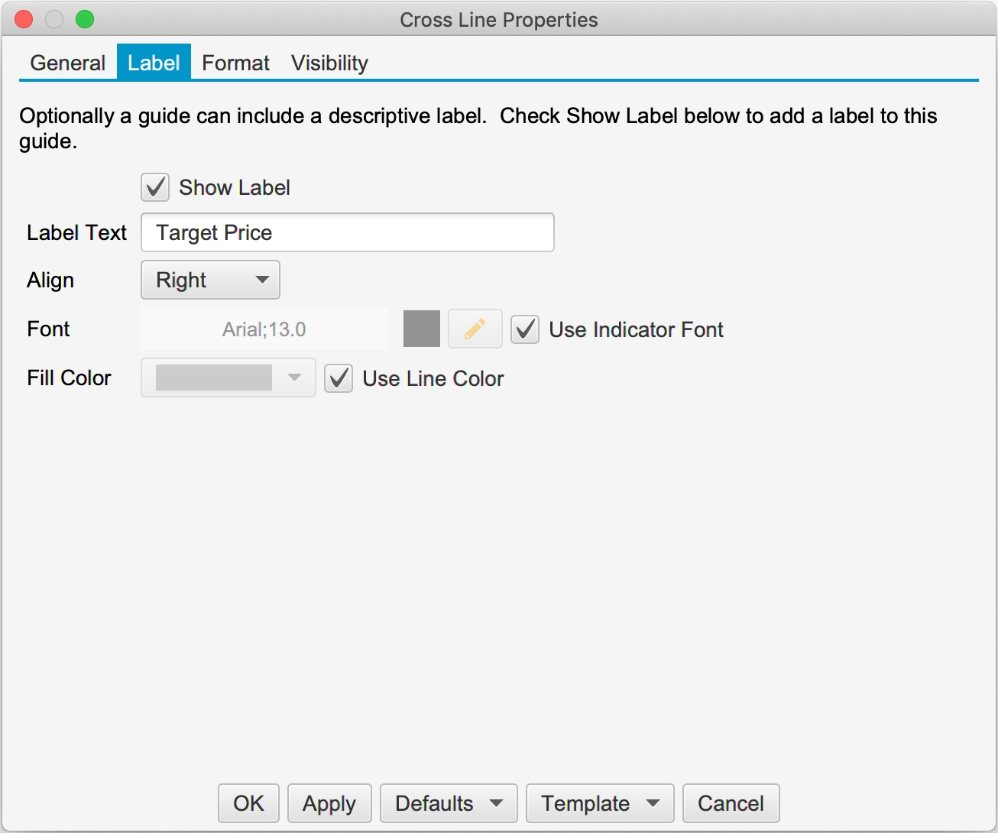The width and height of the screenshot is (998, 833).
Task: Click the Apply button
Action: click(x=329, y=803)
